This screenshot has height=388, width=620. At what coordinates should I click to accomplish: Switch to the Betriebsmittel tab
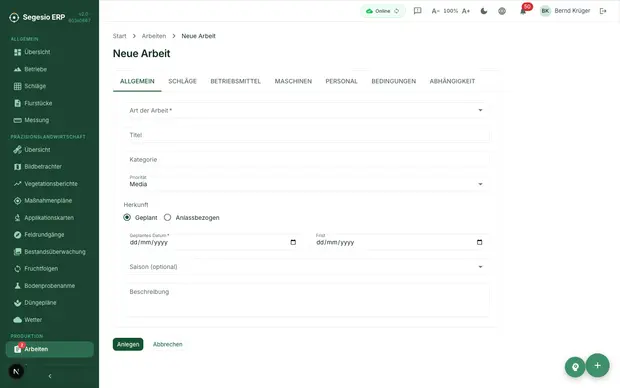[236, 81]
